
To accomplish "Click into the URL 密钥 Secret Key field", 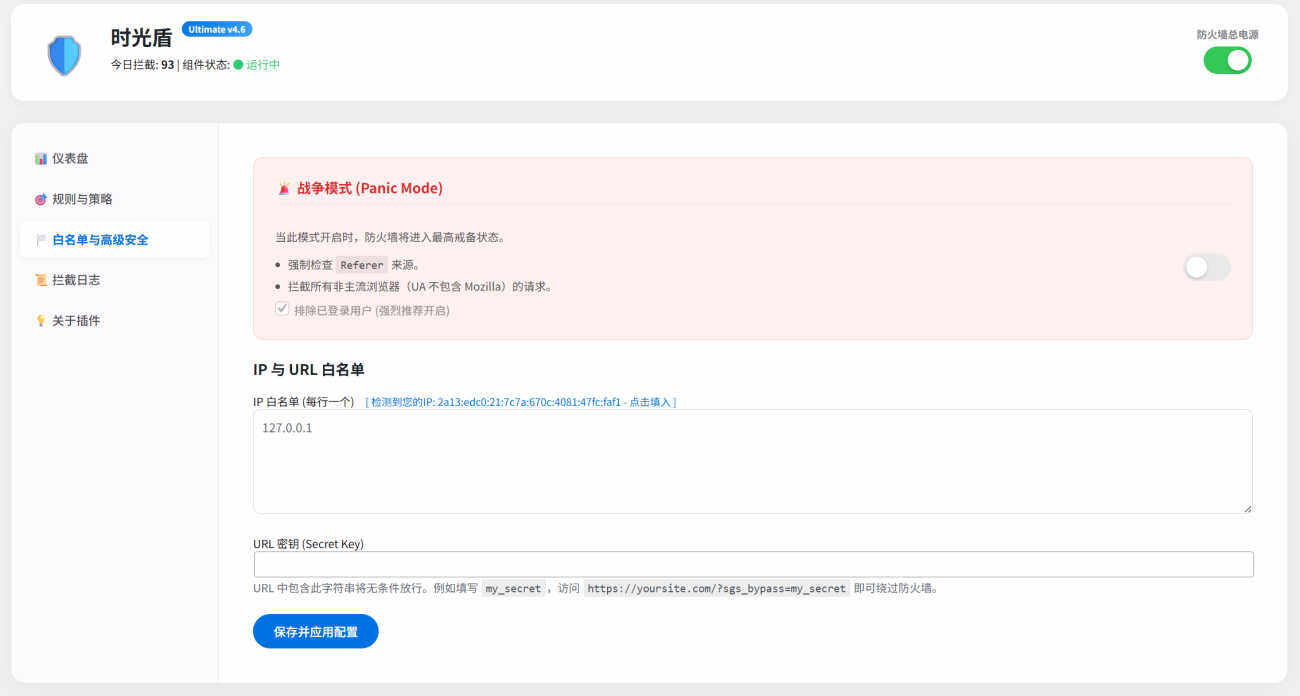I will pos(753,564).
